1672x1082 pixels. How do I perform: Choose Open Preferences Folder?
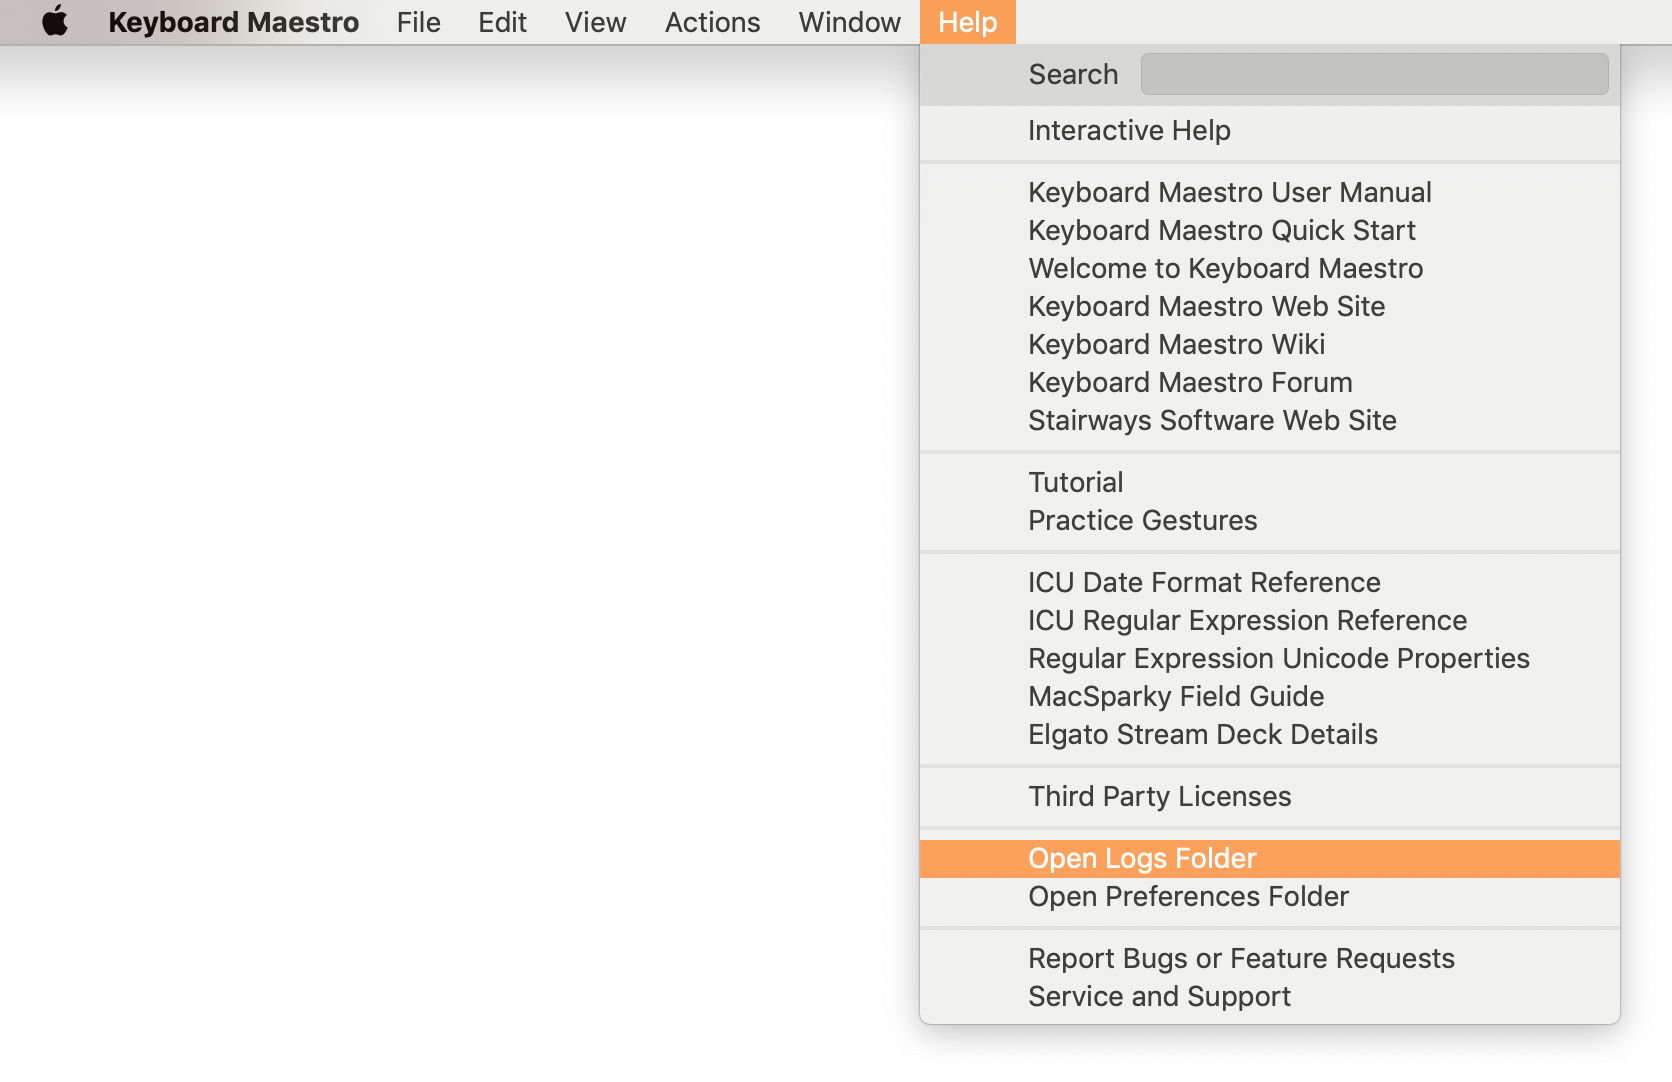click(1269, 896)
